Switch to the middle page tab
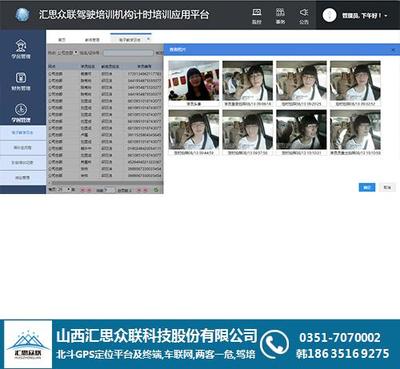 point(91,40)
